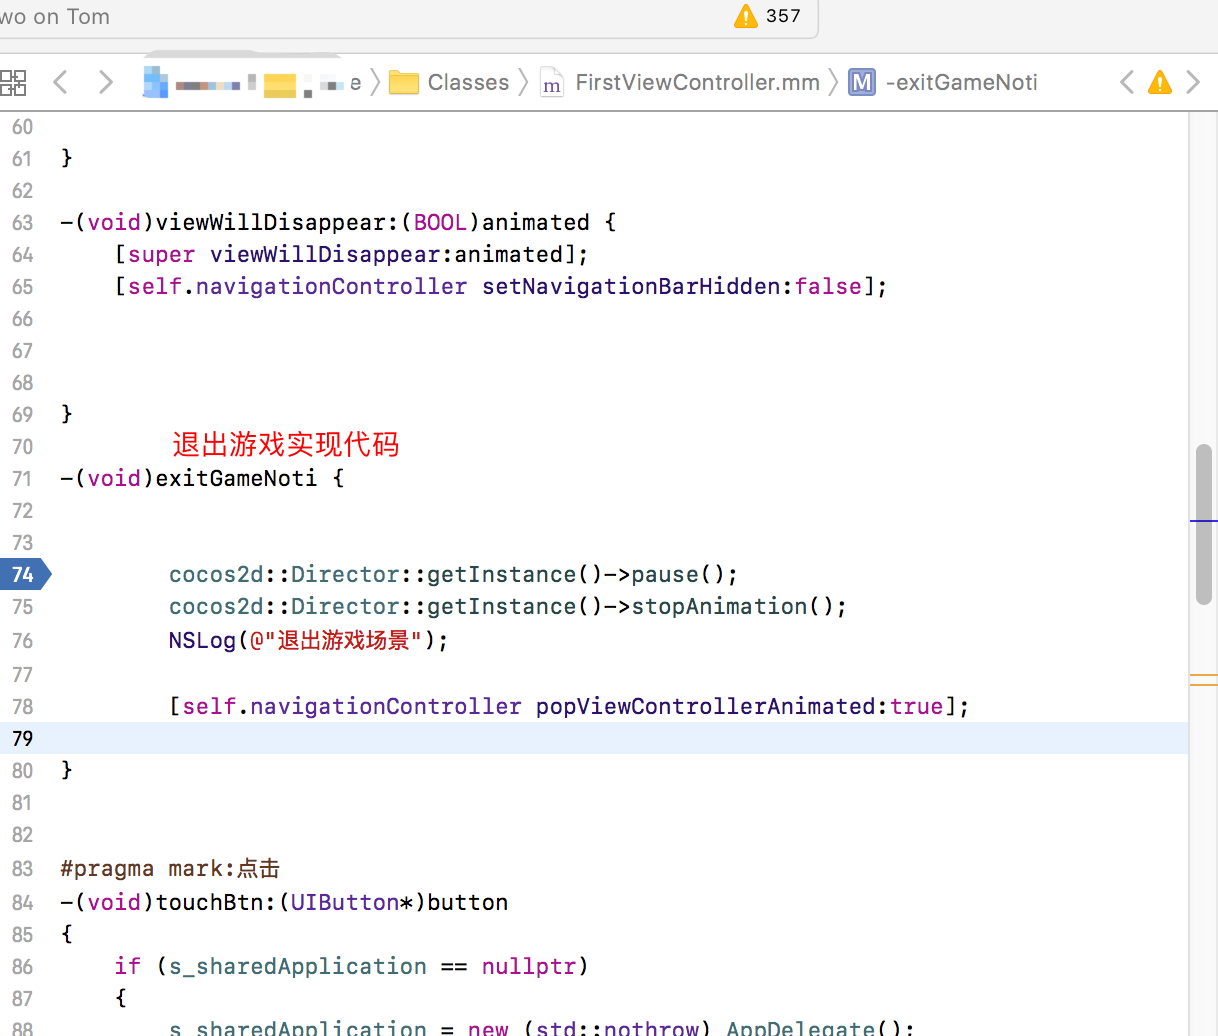Jump to the next issue arrow

click(1193, 82)
